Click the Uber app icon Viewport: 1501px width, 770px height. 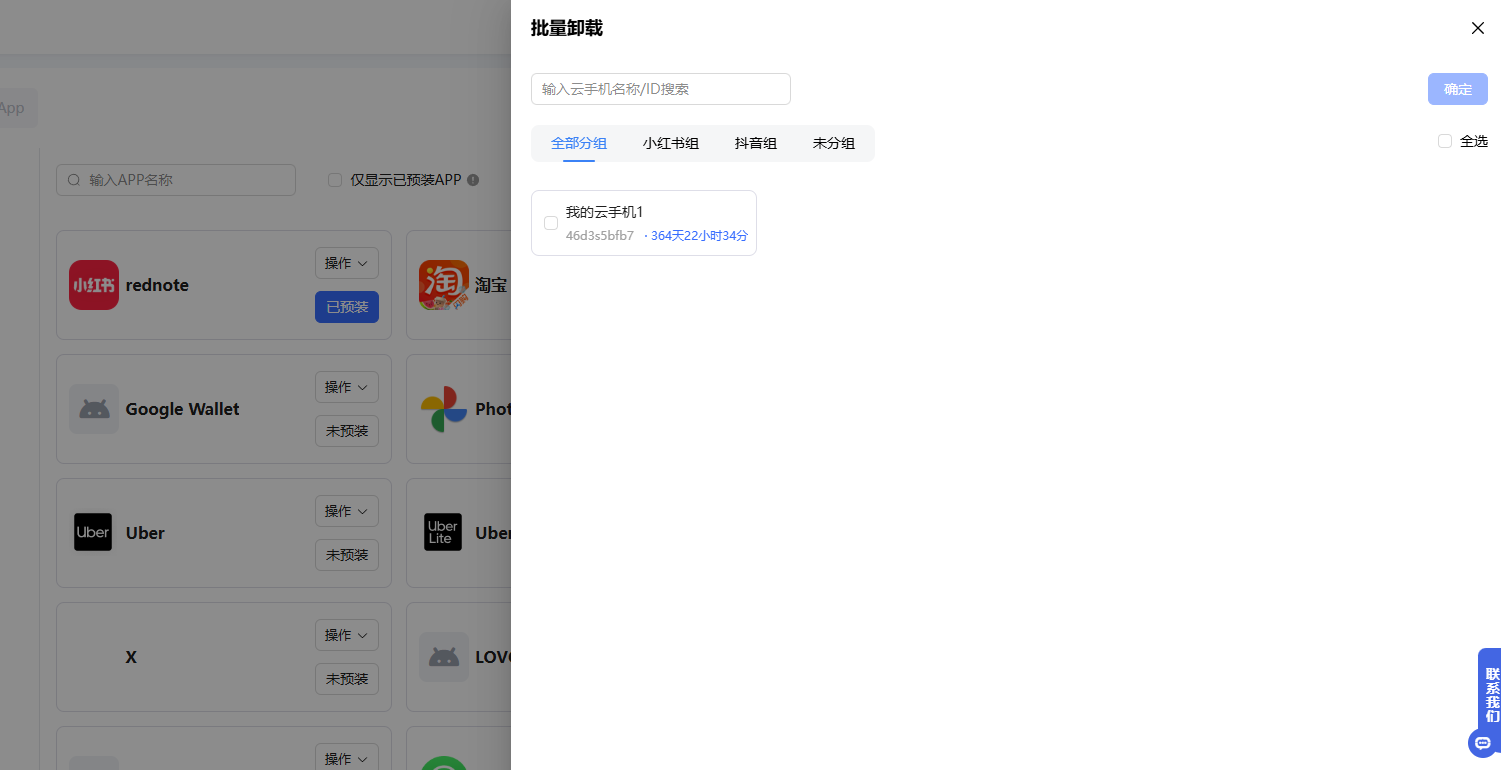click(94, 533)
